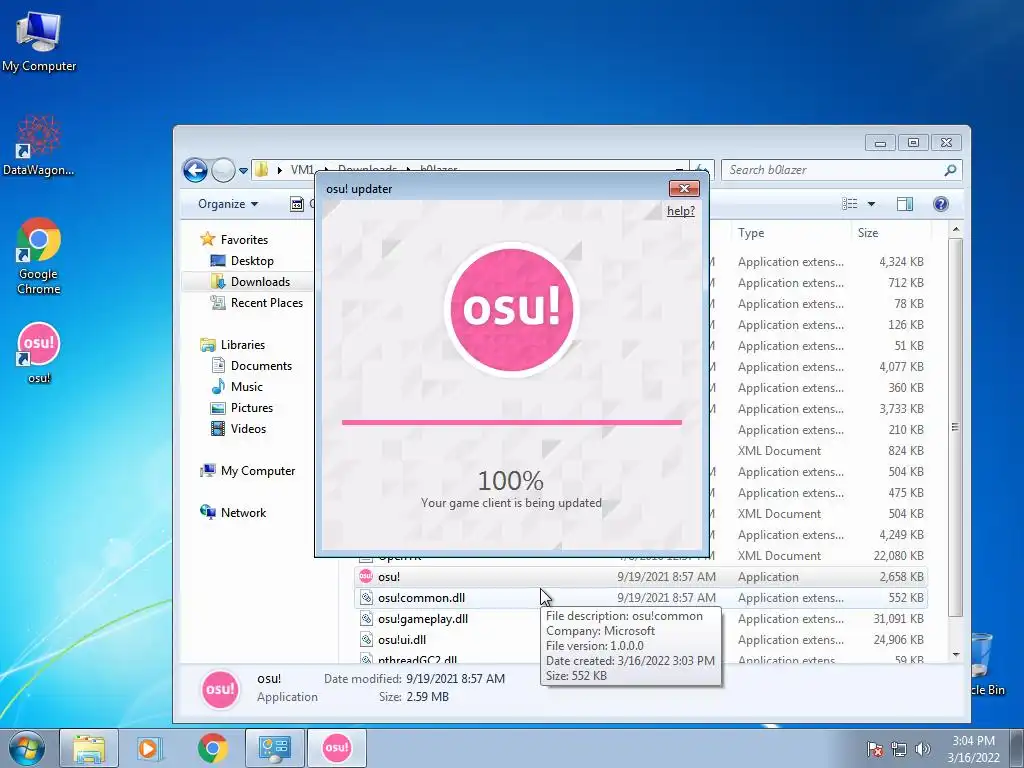Open Windows Explorer from taskbar
The image size is (1024, 768).
(x=89, y=748)
